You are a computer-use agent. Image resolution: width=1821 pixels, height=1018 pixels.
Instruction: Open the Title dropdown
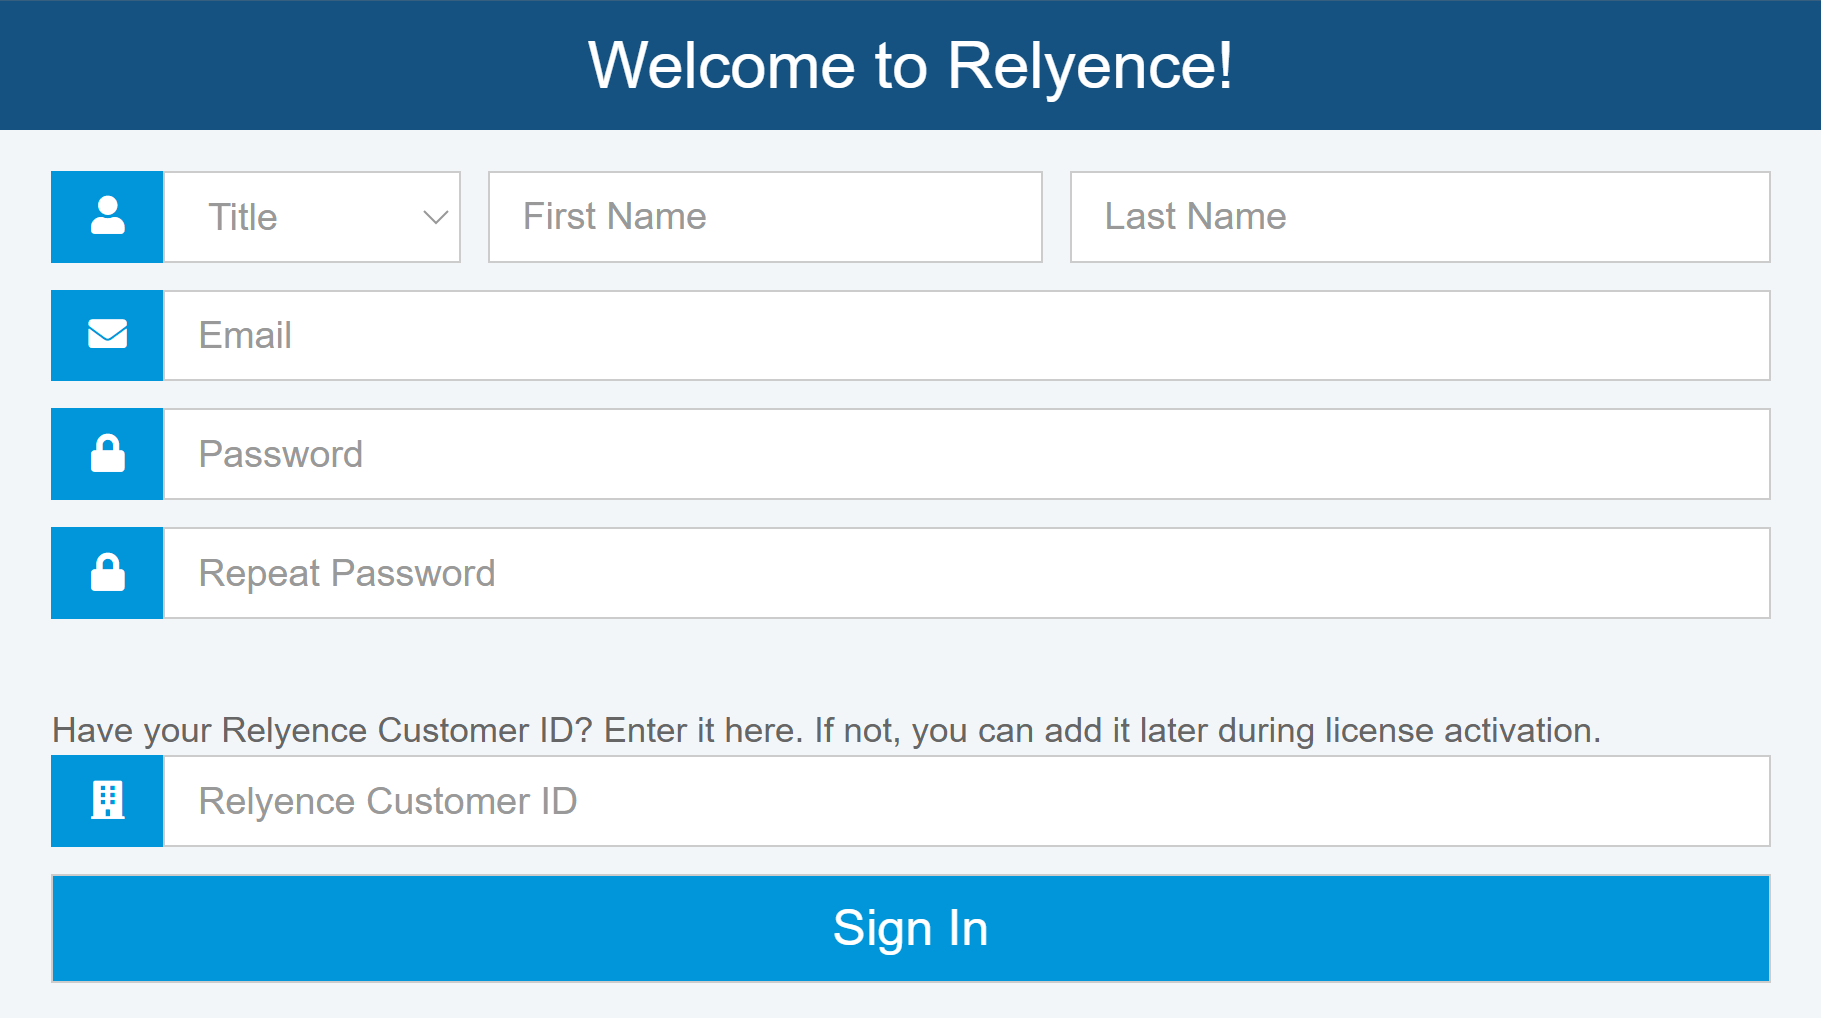311,217
